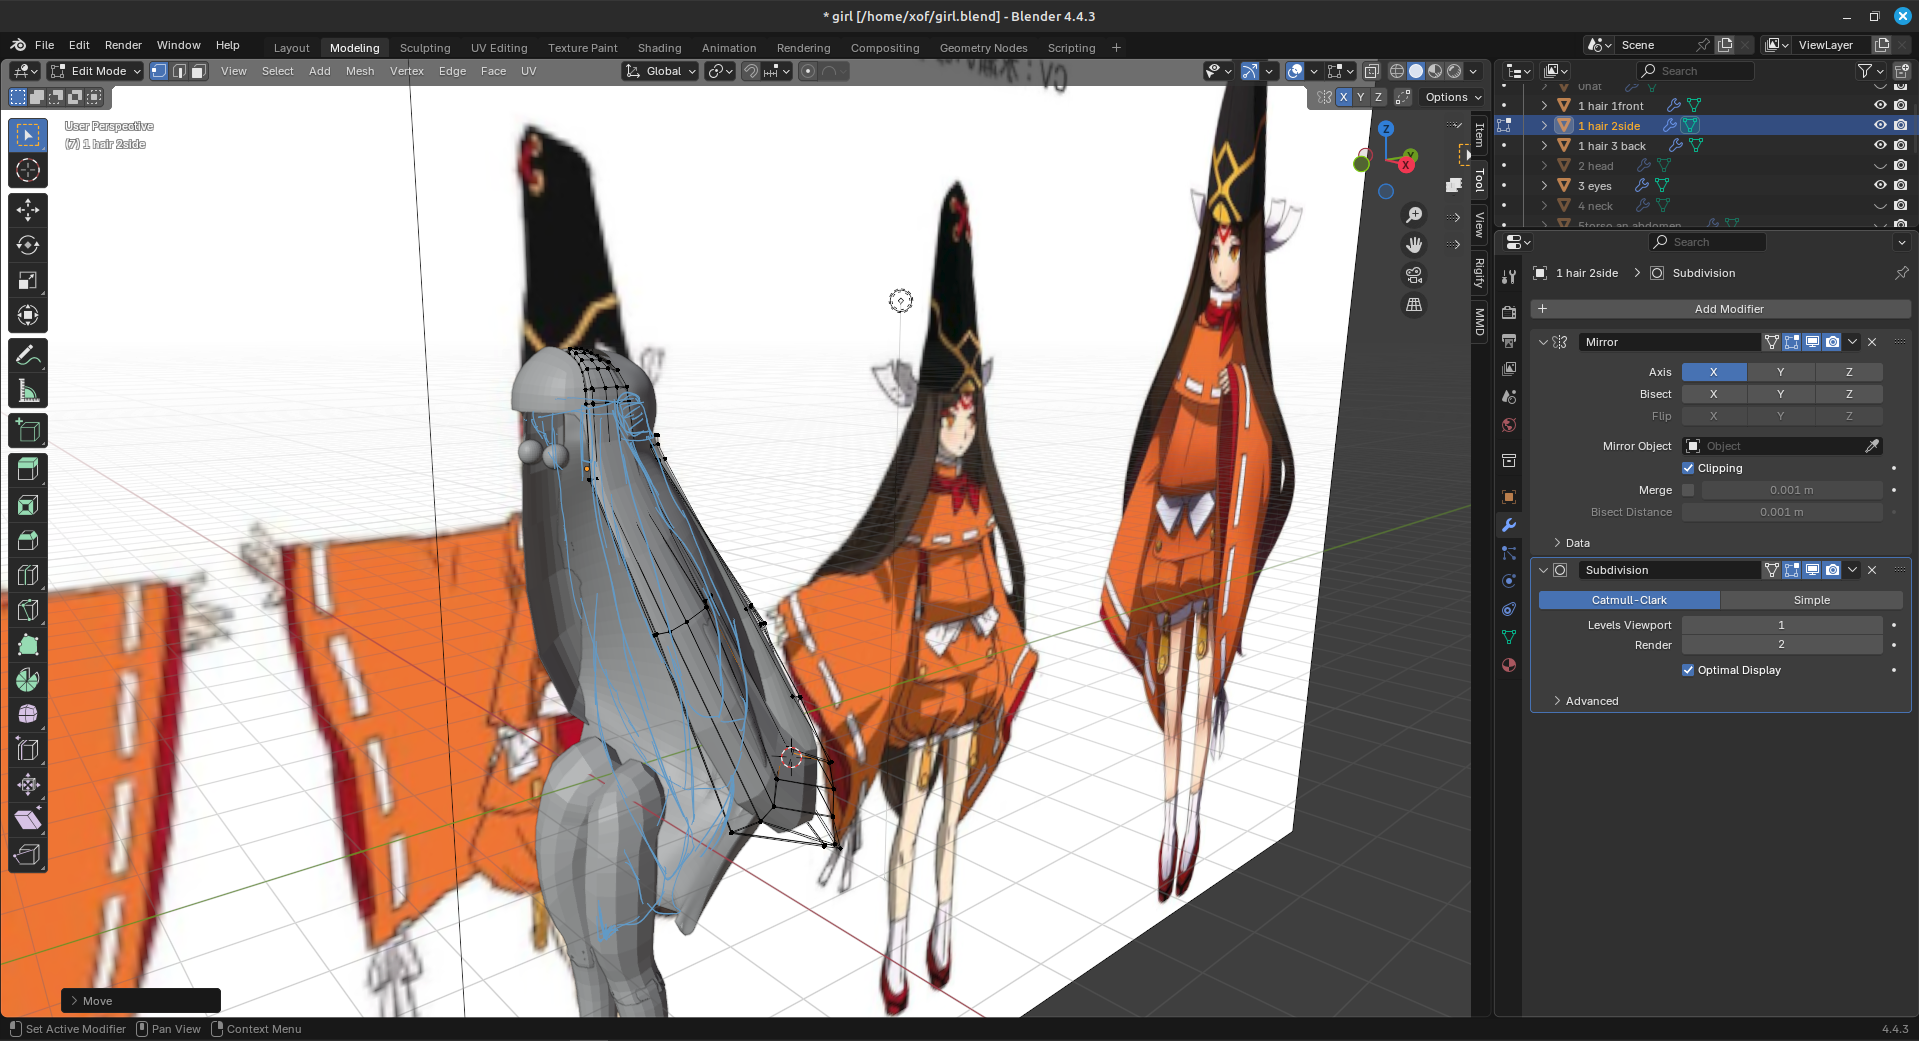Select Simple subdivision type
This screenshot has height=1041, width=1919.
point(1811,600)
